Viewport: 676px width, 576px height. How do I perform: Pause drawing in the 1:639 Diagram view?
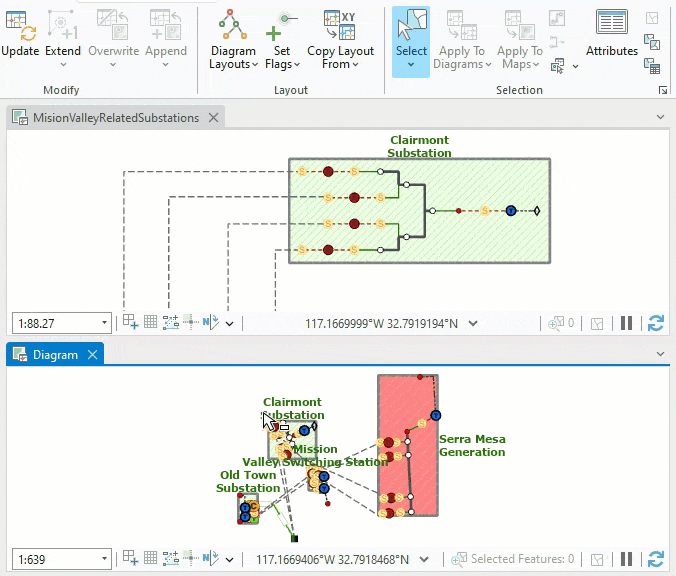pyautogui.click(x=626, y=559)
